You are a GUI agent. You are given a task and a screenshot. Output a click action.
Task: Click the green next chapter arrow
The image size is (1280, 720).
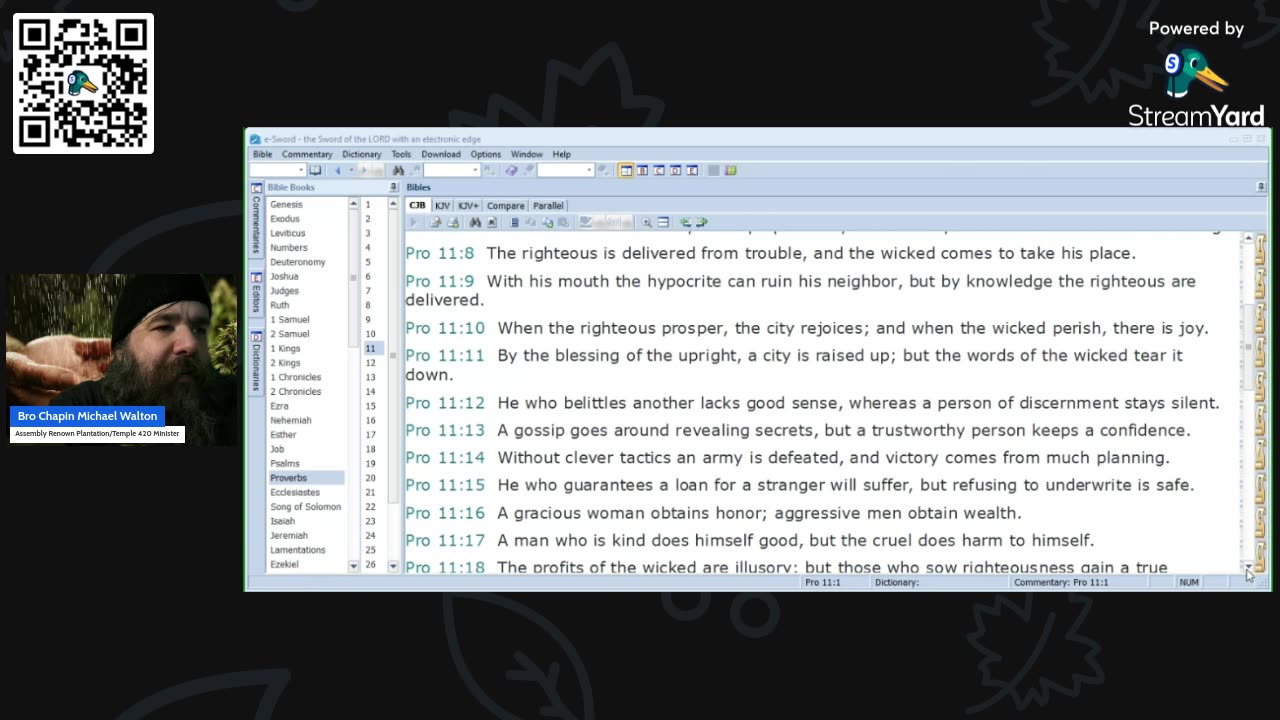point(701,222)
